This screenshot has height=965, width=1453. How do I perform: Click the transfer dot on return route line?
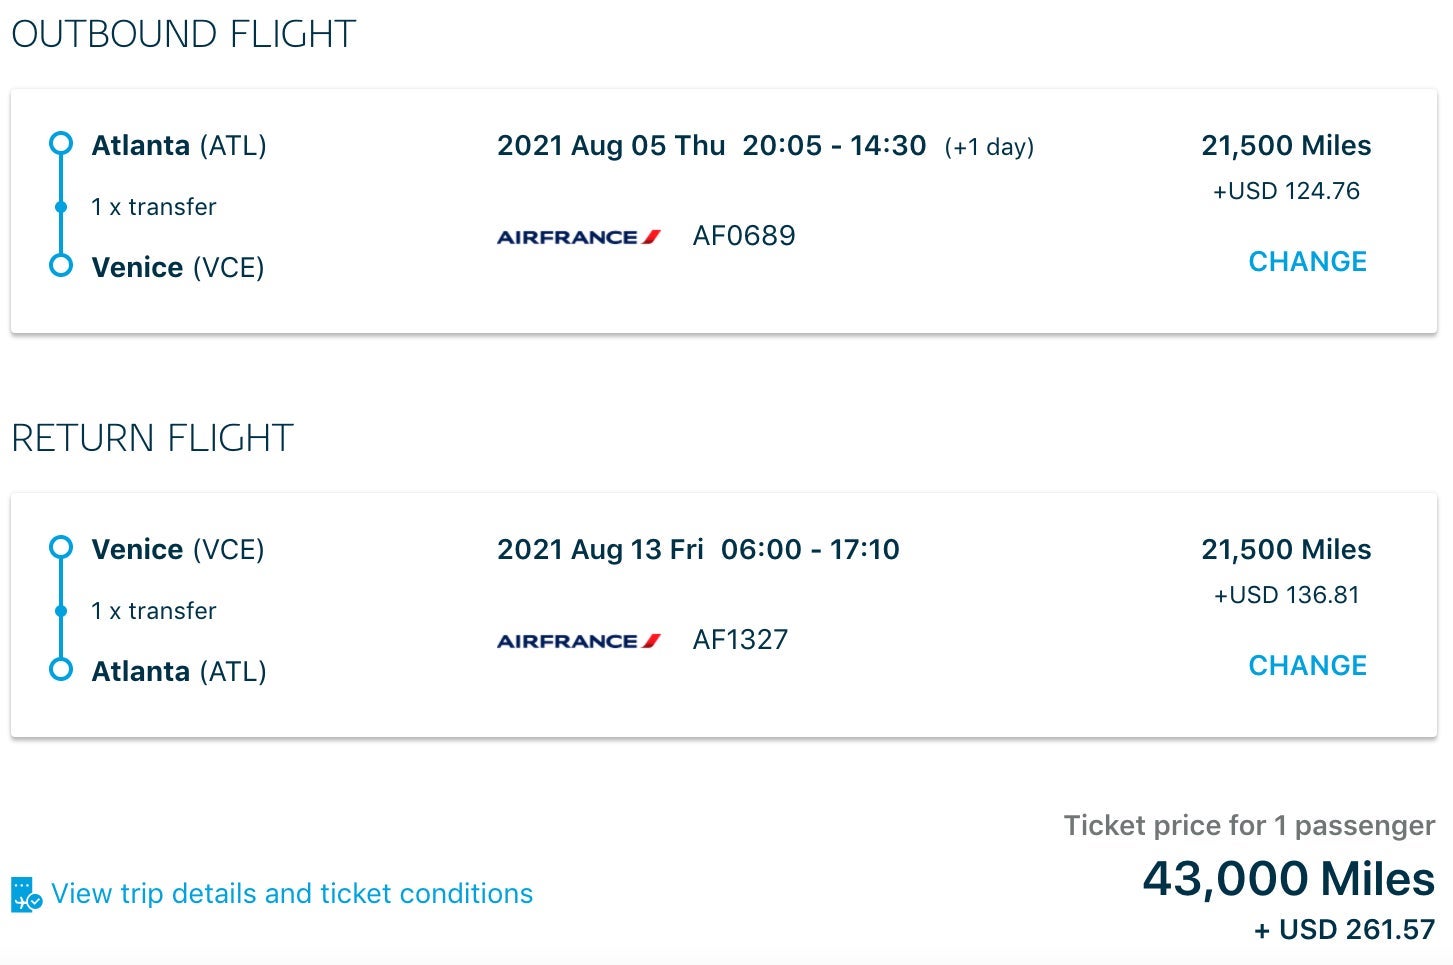pos(62,610)
